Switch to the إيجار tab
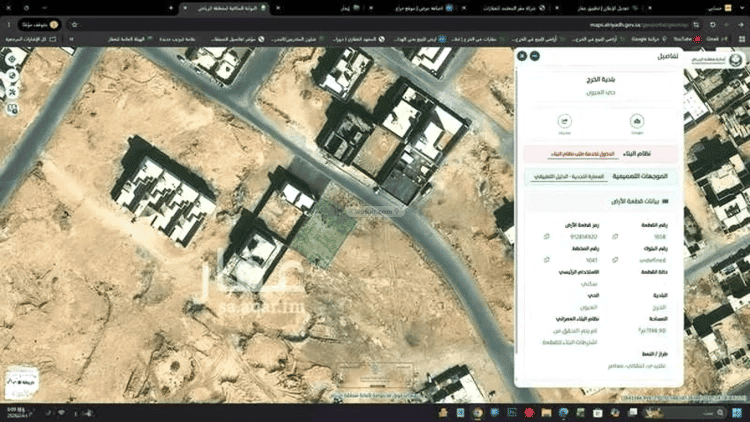 [352, 8]
